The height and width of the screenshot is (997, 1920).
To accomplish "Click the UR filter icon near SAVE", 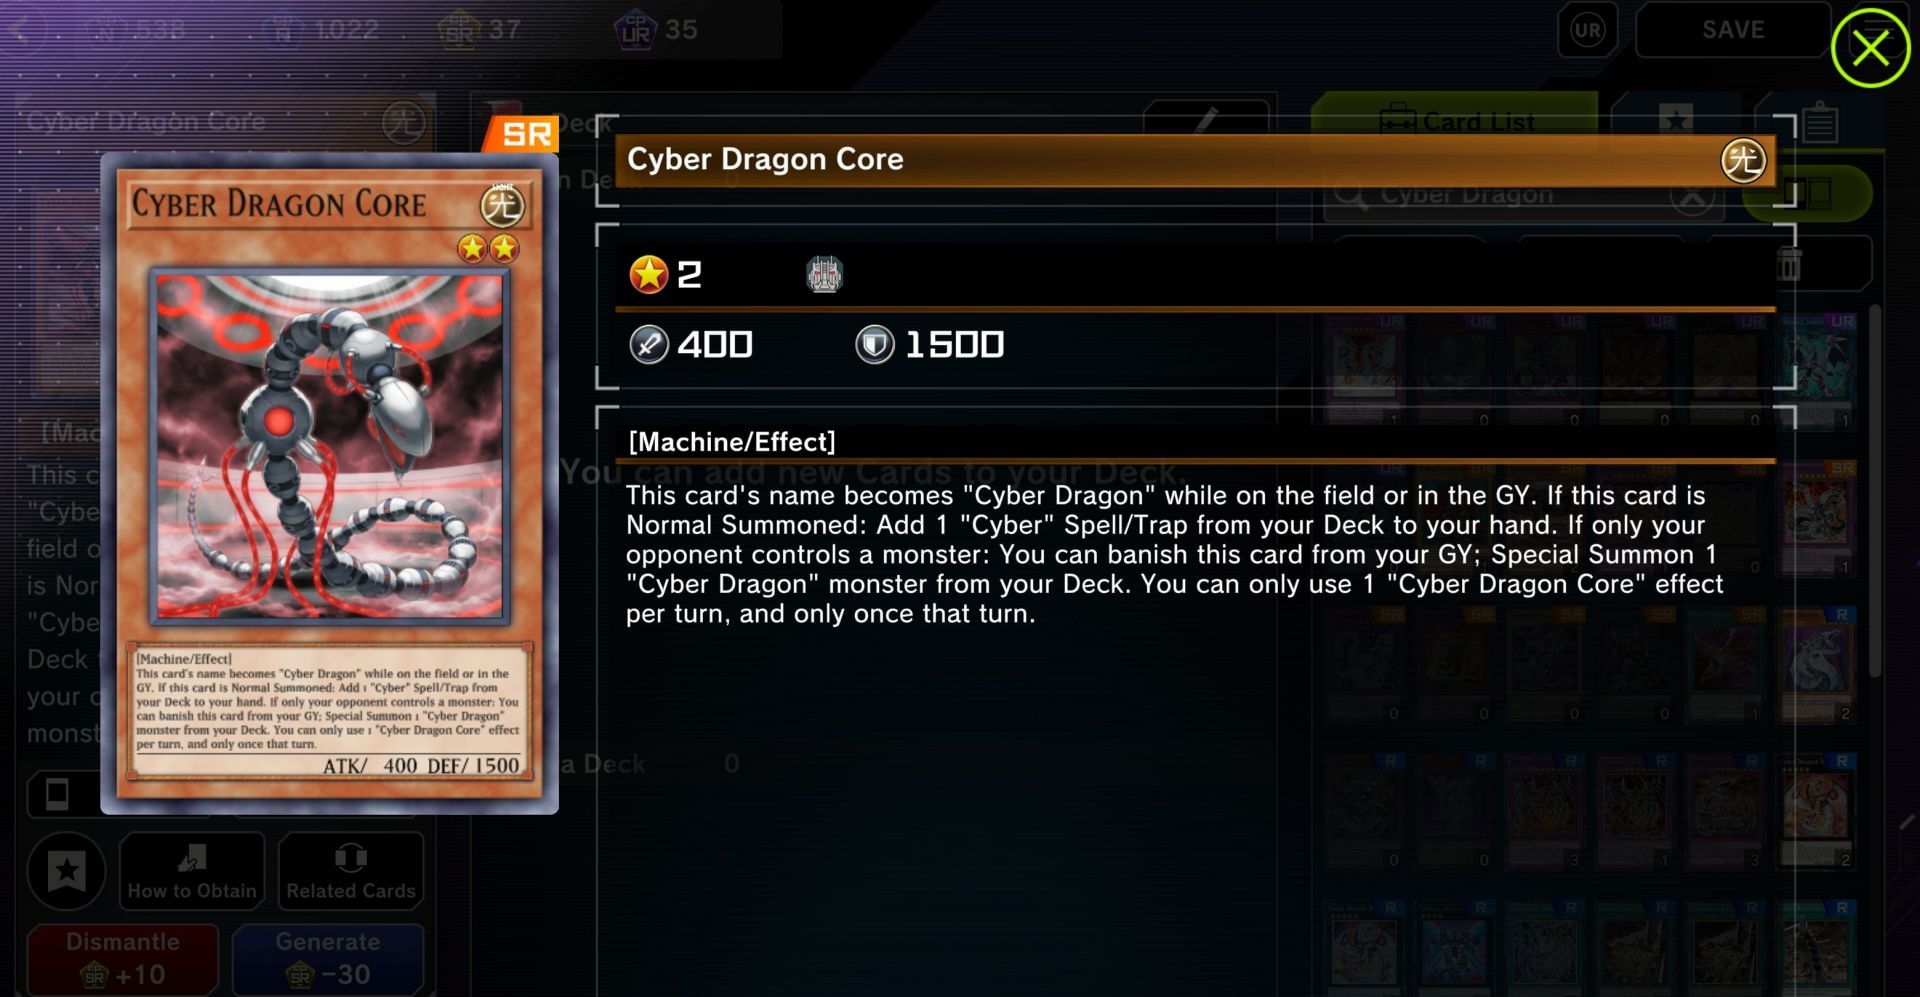I will point(1587,30).
